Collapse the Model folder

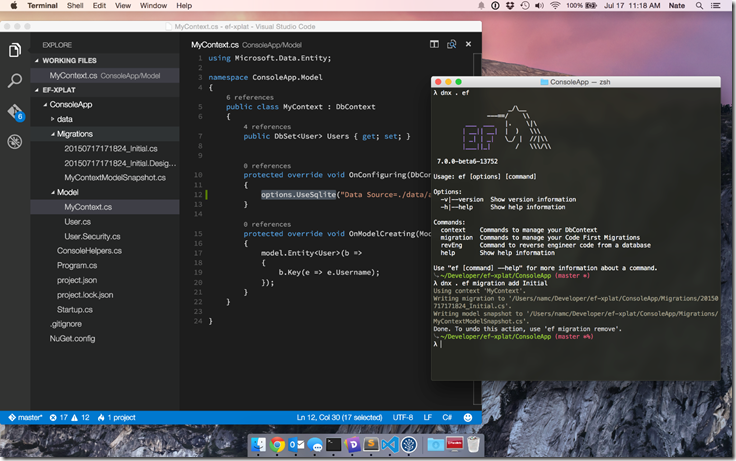tap(53, 192)
